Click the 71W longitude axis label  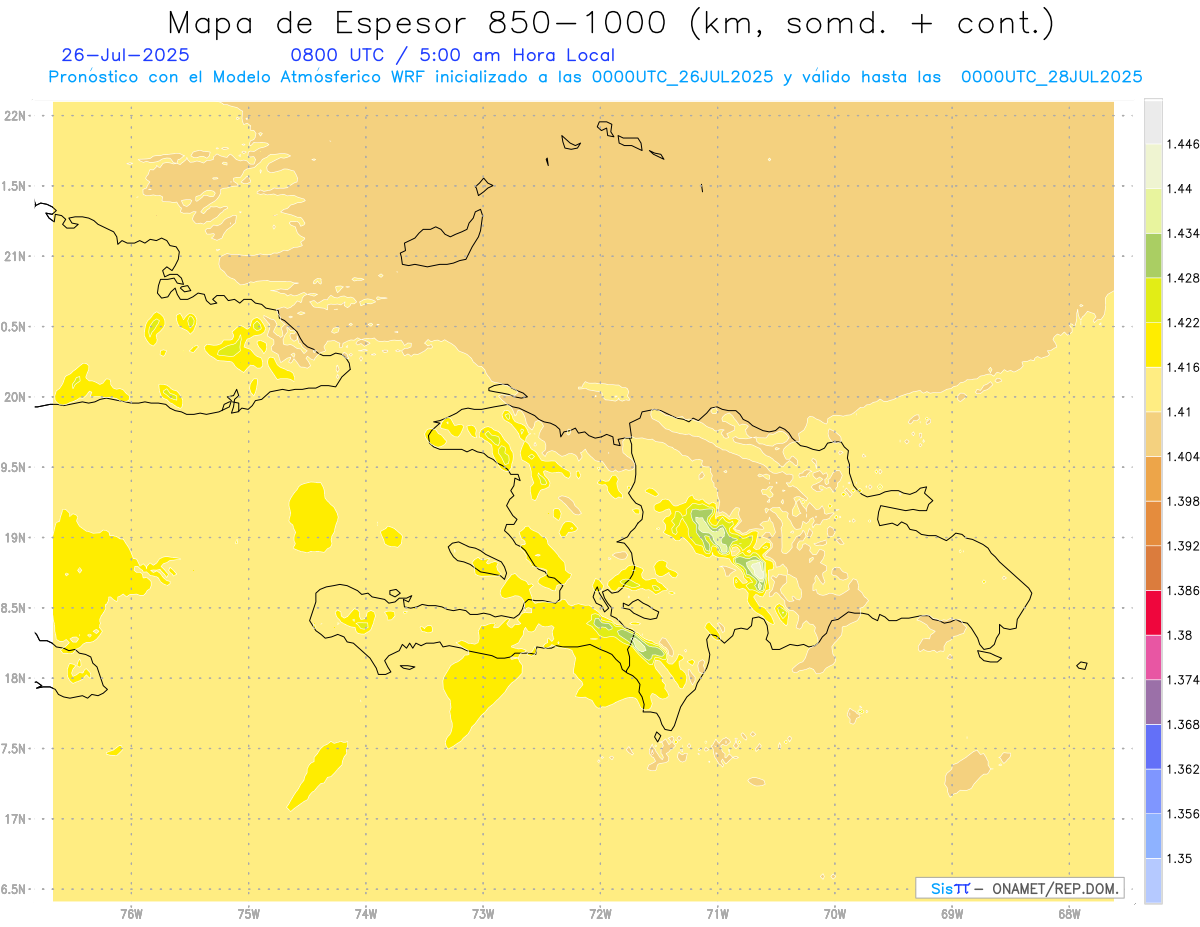(x=718, y=914)
